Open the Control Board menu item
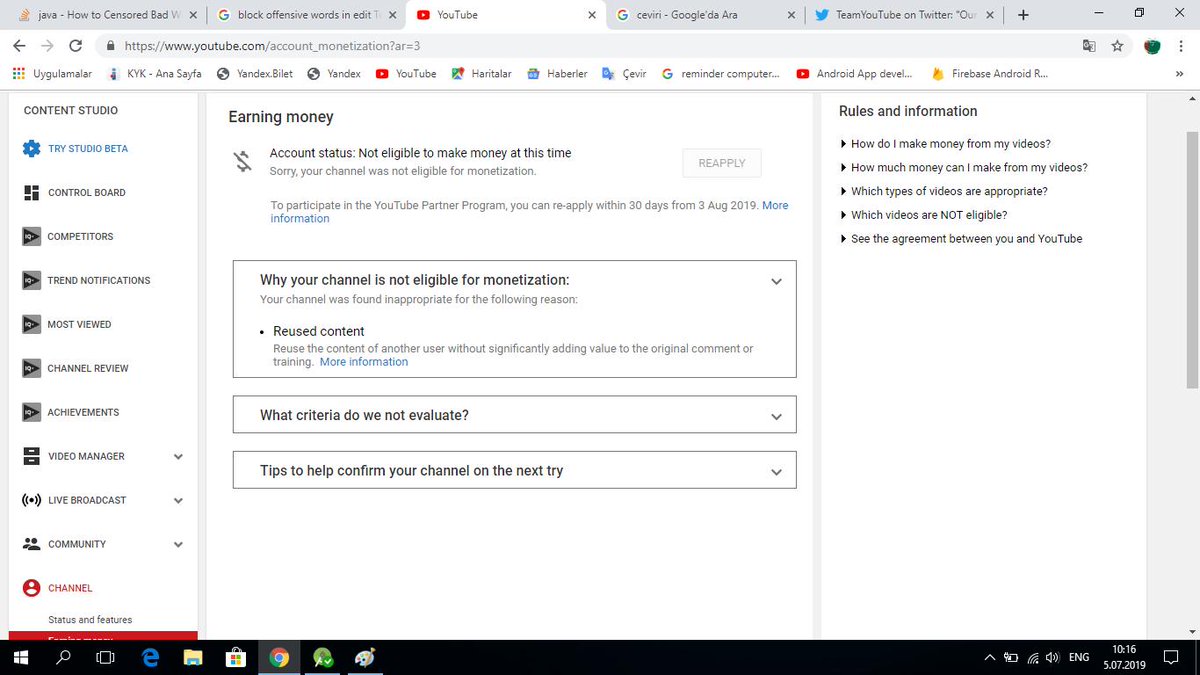1200x675 pixels. coord(87,193)
